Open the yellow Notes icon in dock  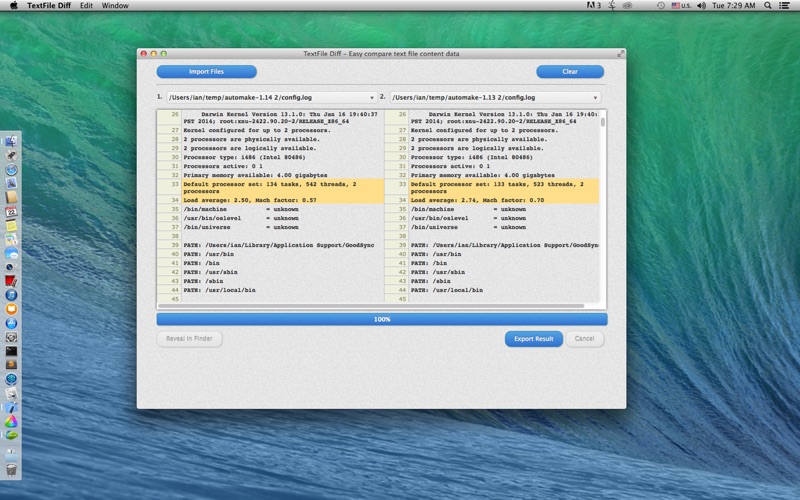coord(11,226)
